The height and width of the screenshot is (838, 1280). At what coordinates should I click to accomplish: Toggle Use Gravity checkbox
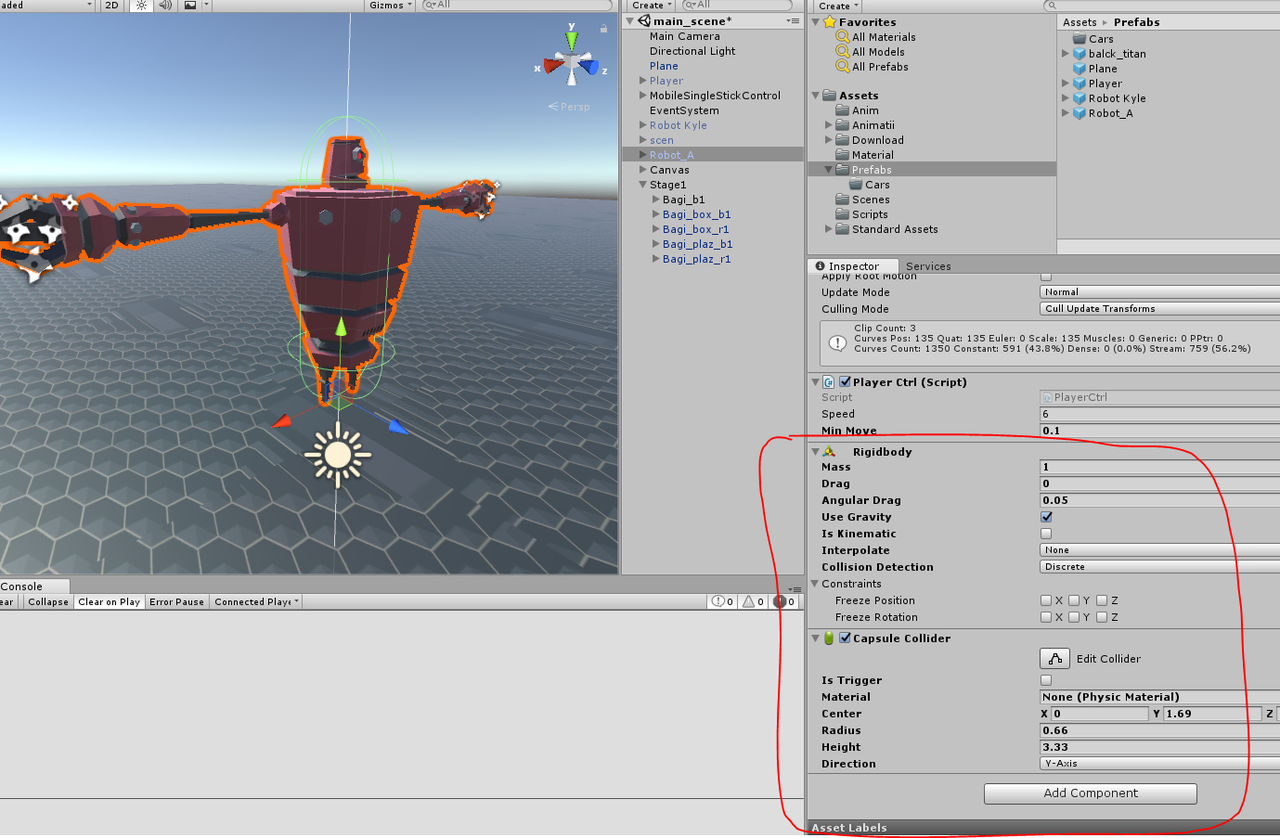click(x=1046, y=517)
